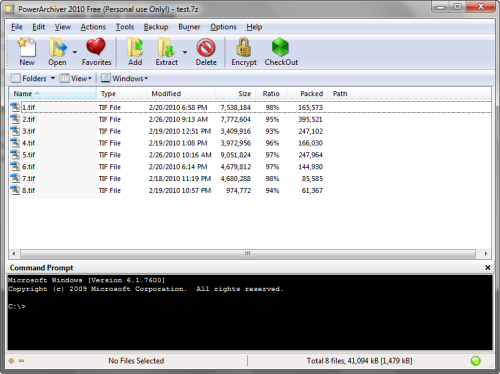
Task: Open the Folders dropdown arrow
Action: tap(53, 78)
